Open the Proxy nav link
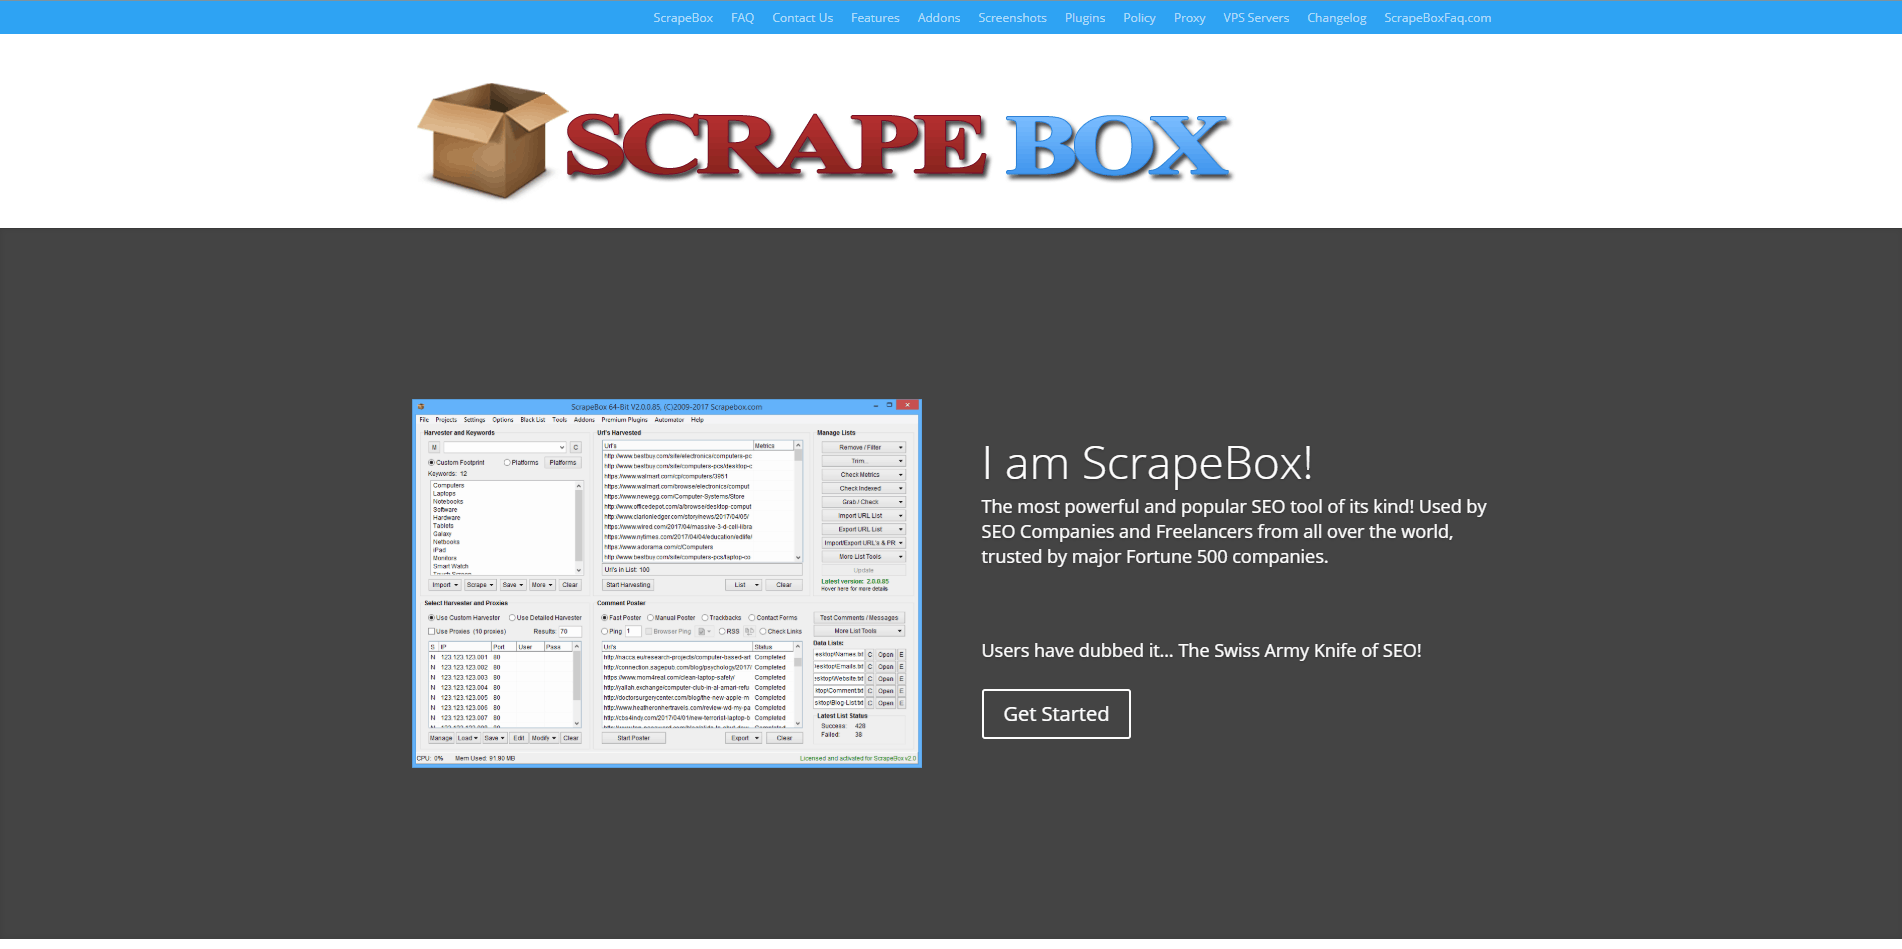 [1189, 18]
